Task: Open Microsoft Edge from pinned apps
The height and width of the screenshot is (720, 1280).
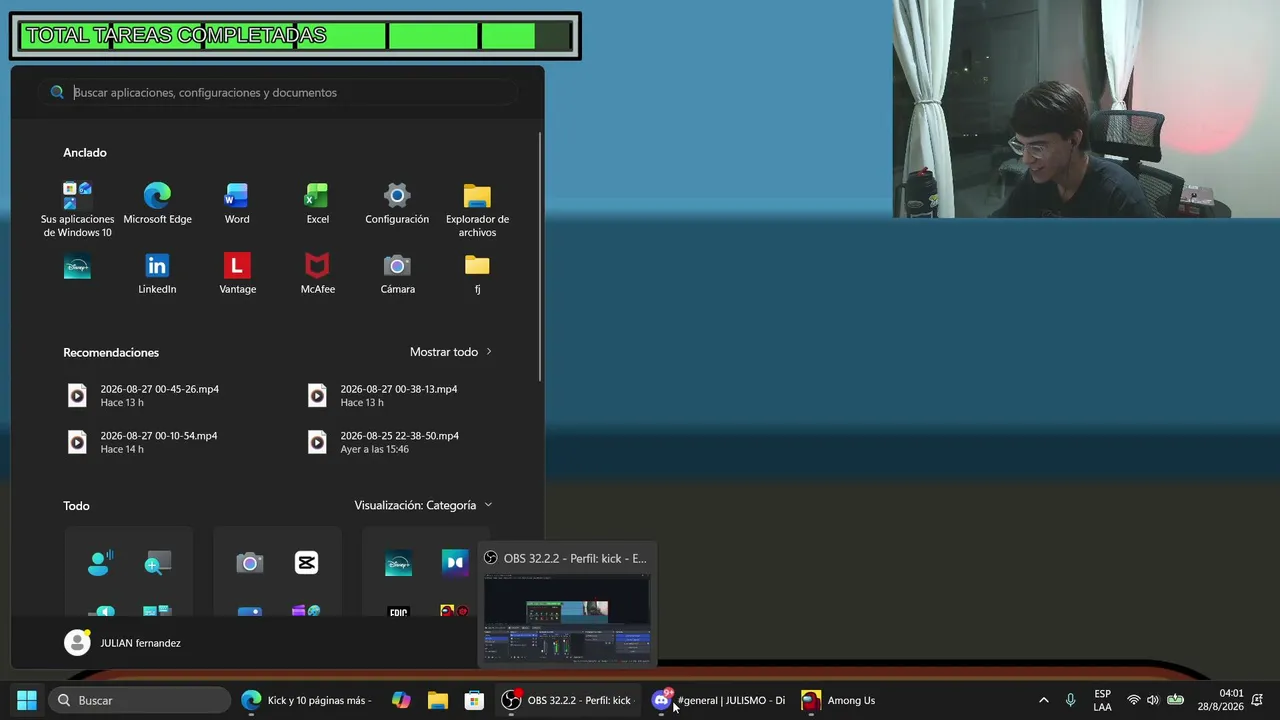Action: click(x=157, y=204)
